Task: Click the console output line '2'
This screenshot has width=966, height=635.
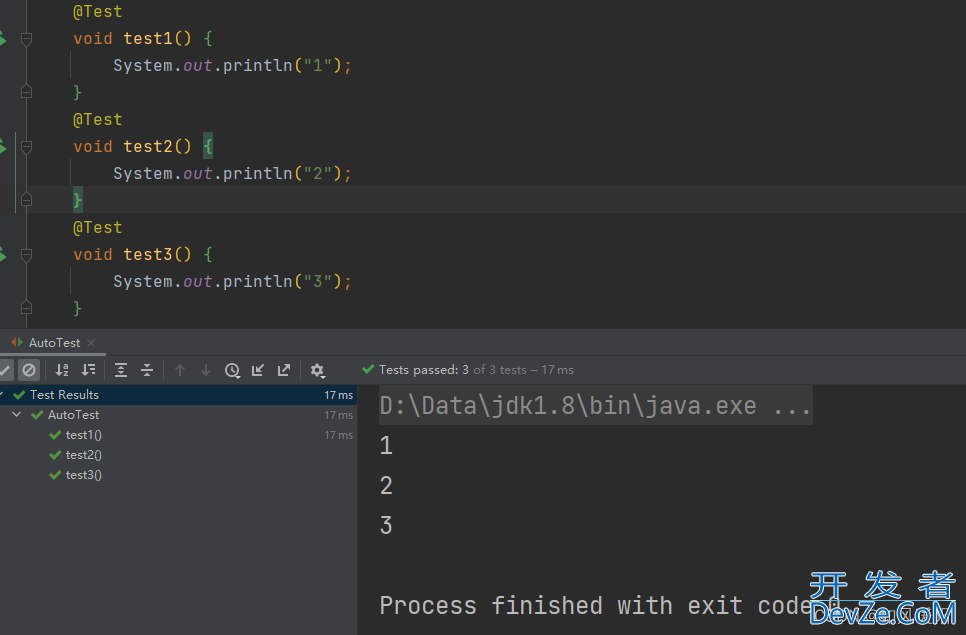Action: coord(386,485)
